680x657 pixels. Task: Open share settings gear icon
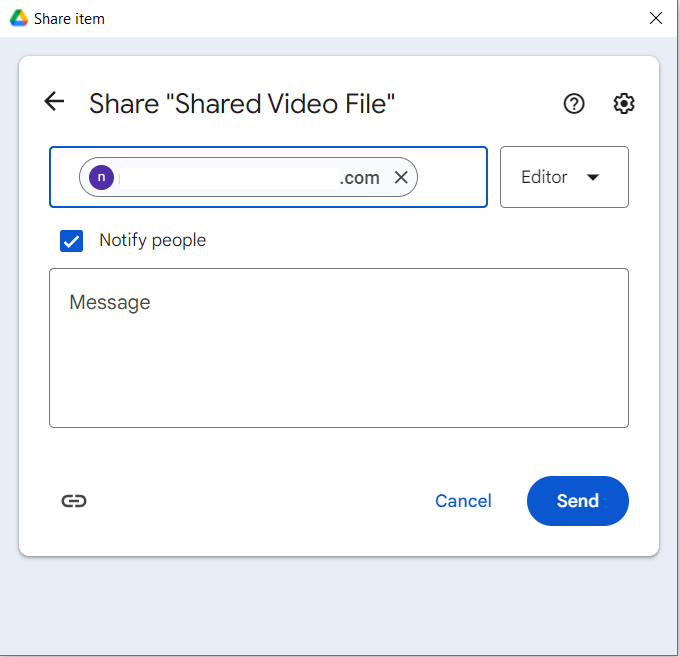click(x=624, y=103)
